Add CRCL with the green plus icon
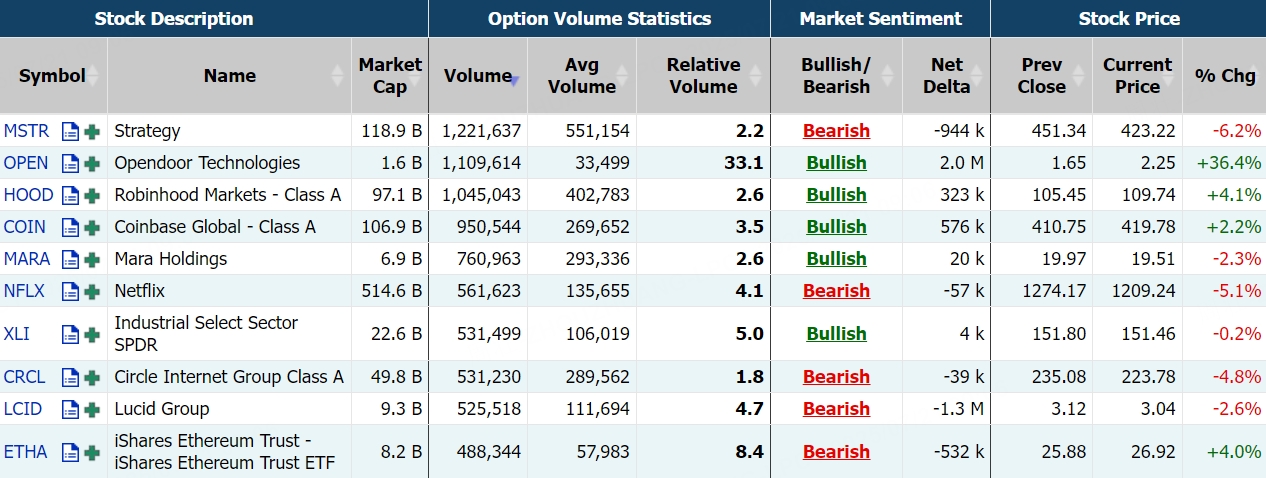 [92, 378]
